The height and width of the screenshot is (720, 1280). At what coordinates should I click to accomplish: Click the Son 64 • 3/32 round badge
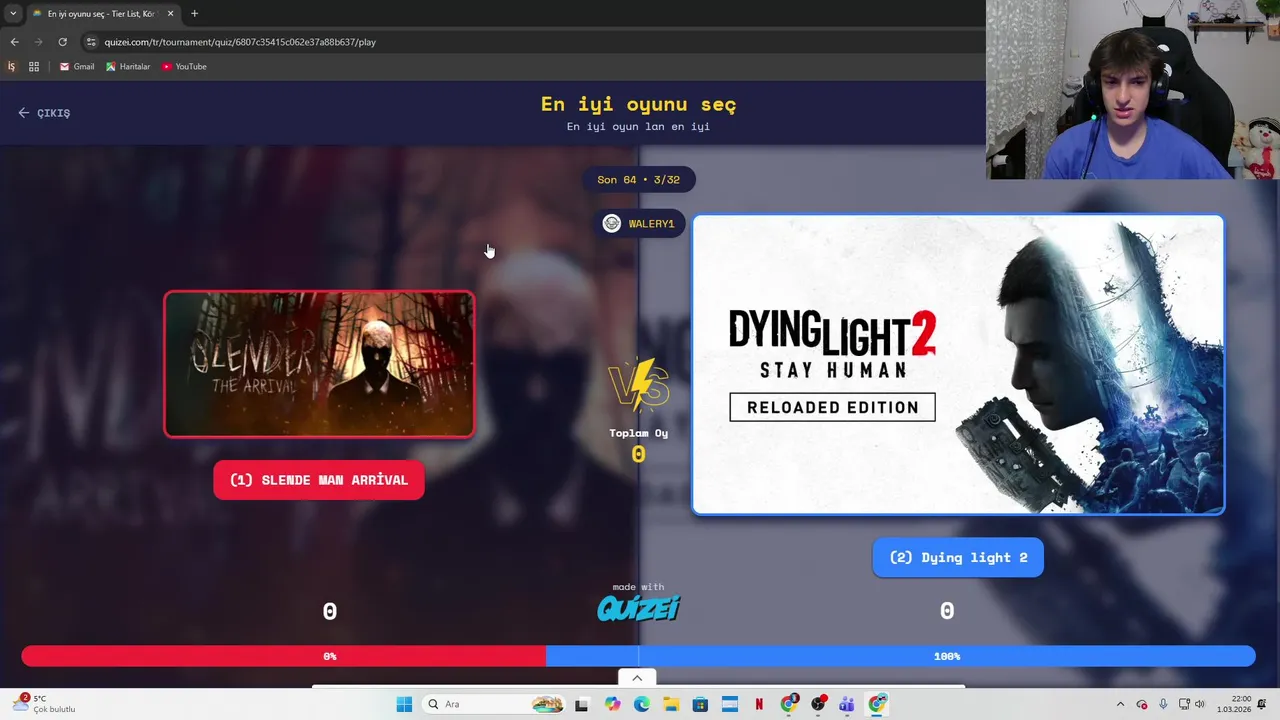638,180
